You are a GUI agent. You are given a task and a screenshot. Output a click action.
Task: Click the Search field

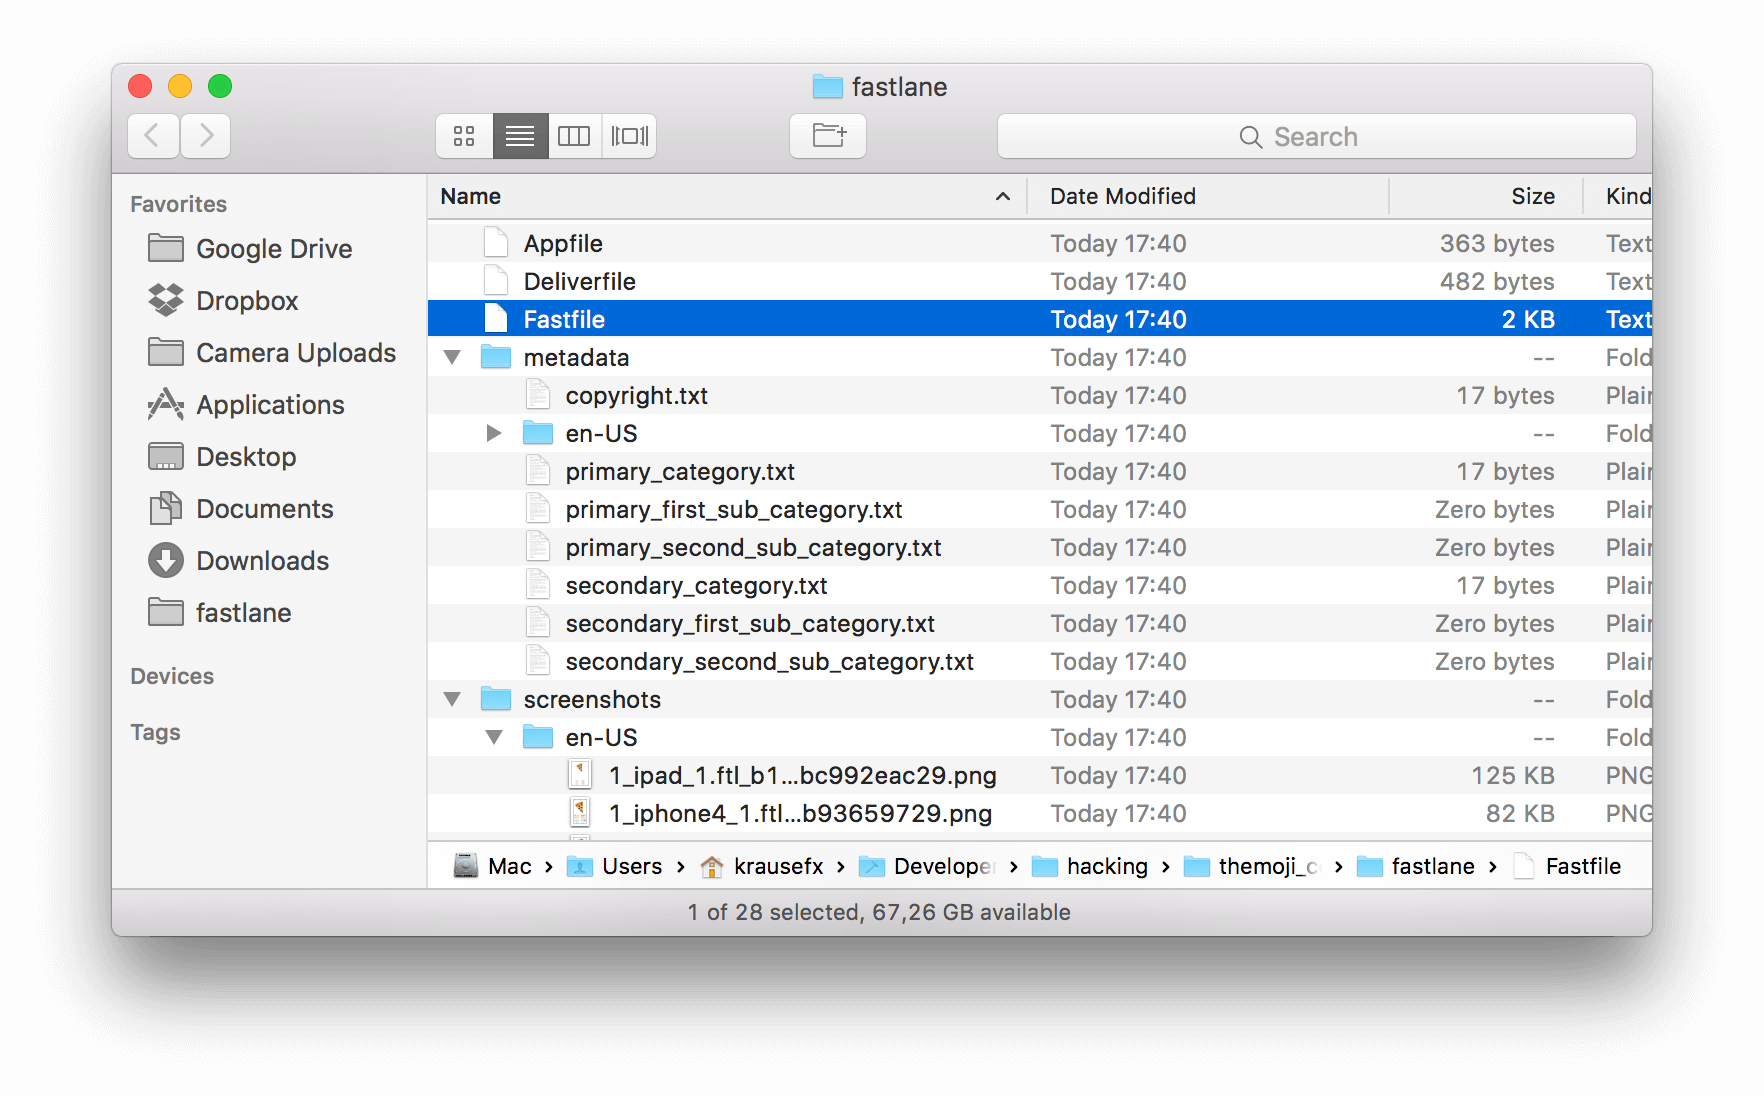click(1316, 137)
